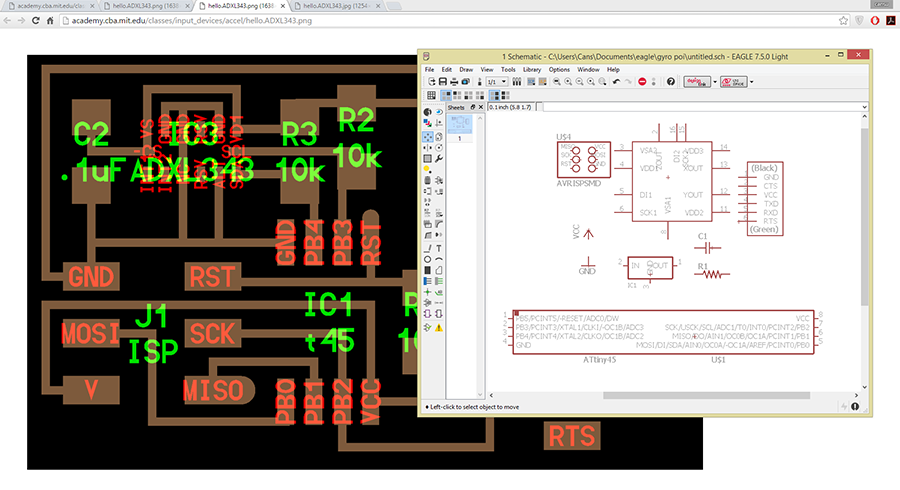
Task: Click the CAM processor icon
Action: click(x=465, y=81)
